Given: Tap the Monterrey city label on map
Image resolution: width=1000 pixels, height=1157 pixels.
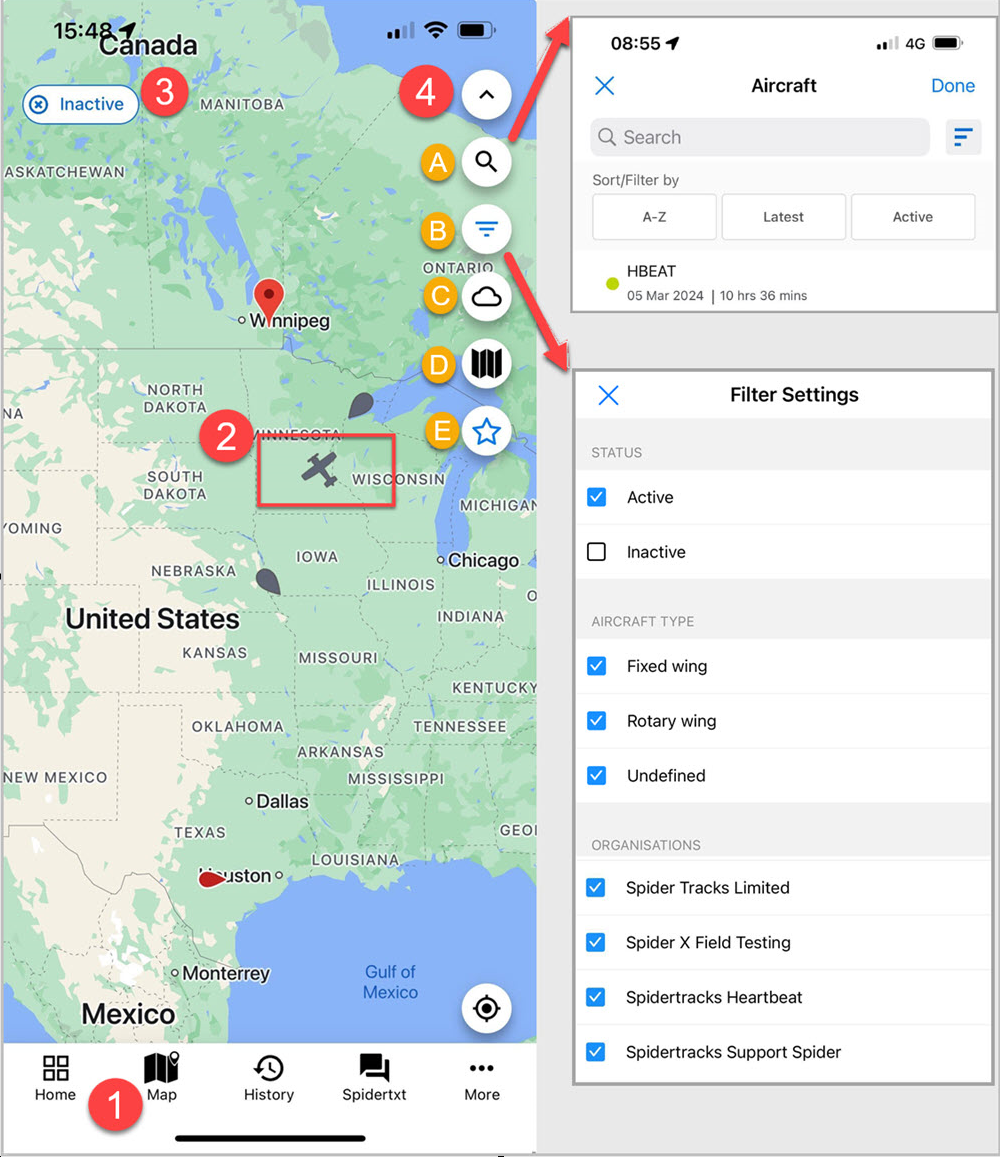Looking at the screenshot, I should click(226, 973).
